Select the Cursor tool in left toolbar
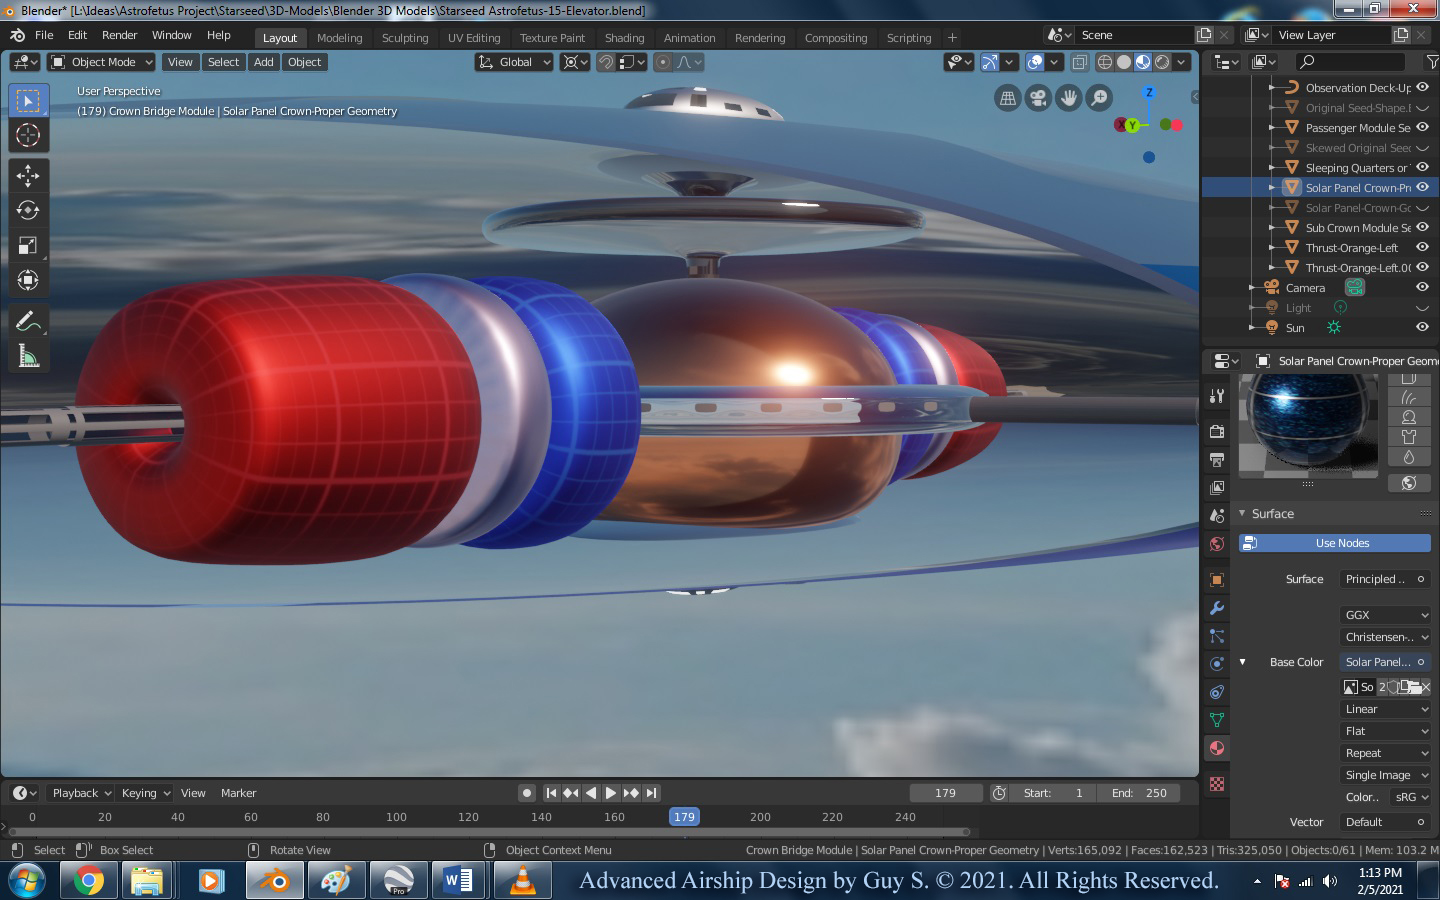1440x900 pixels. click(28, 136)
